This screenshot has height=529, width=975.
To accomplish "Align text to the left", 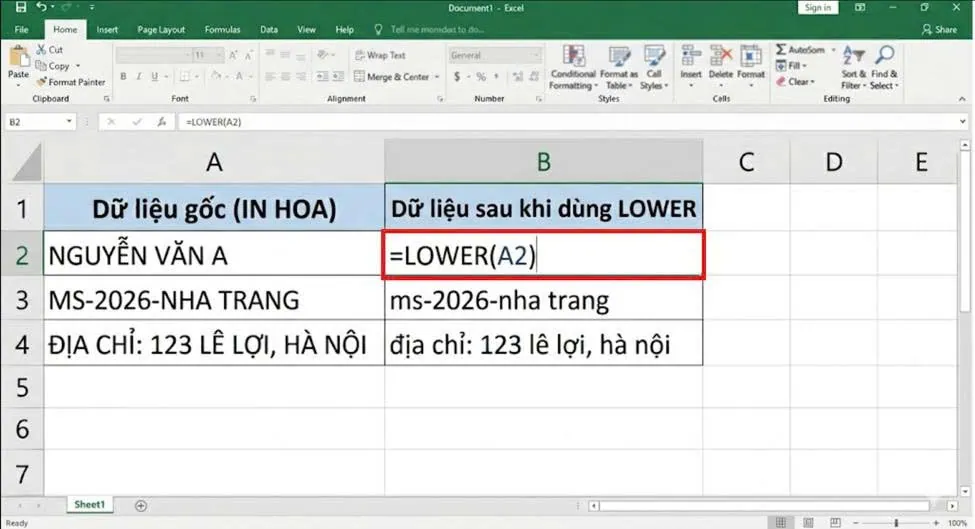I will (270, 76).
